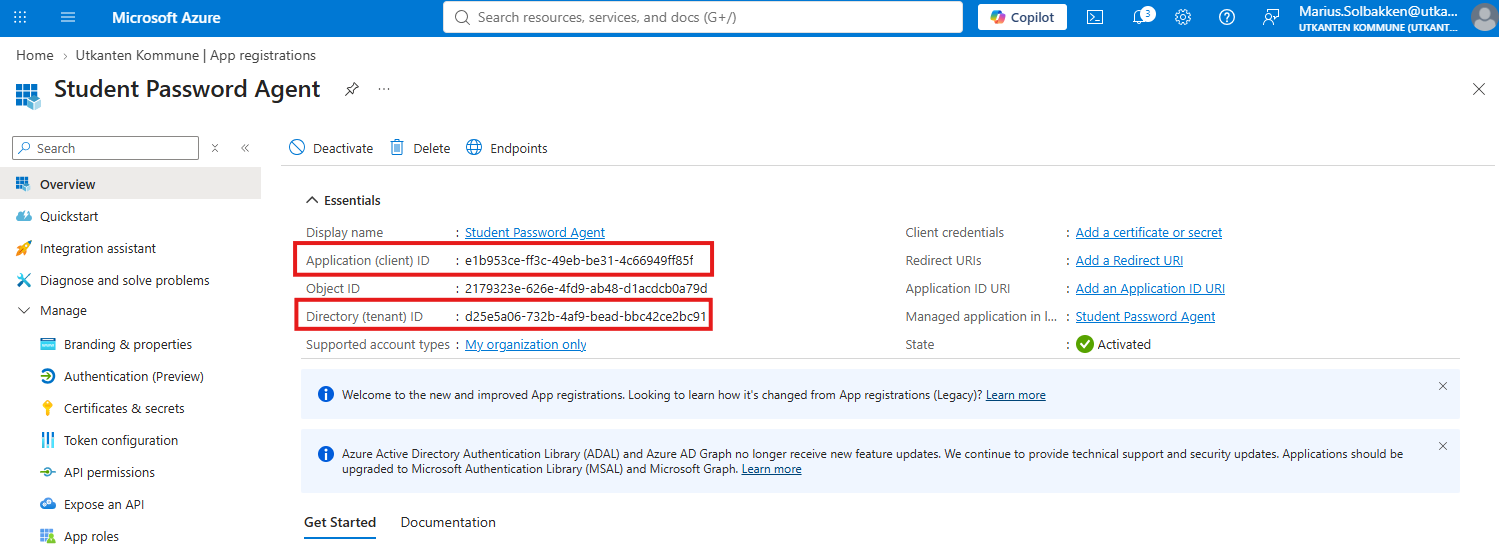Click the user account avatar
Image resolution: width=1499 pixels, height=560 pixels.
[1484, 17]
